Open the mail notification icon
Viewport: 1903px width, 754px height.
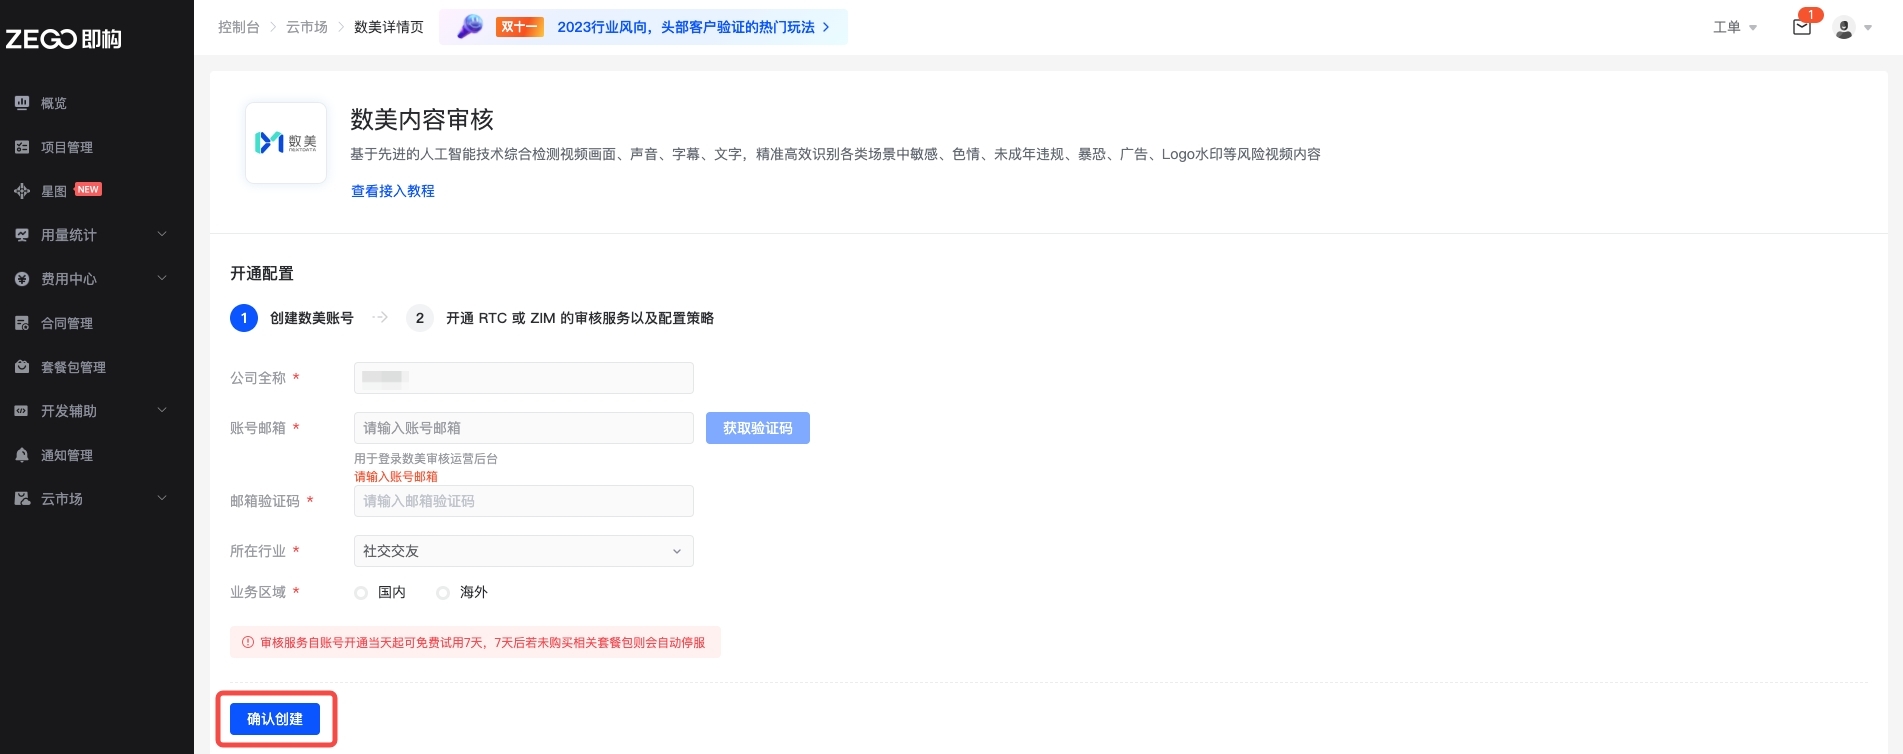(1801, 27)
